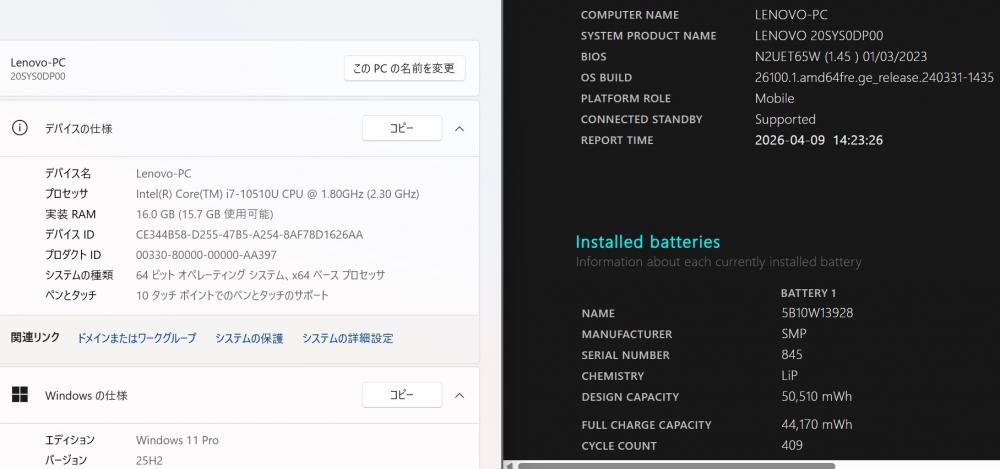Collapse the Windows の仕様 section chevron
The image size is (1000, 469).
coord(459,395)
